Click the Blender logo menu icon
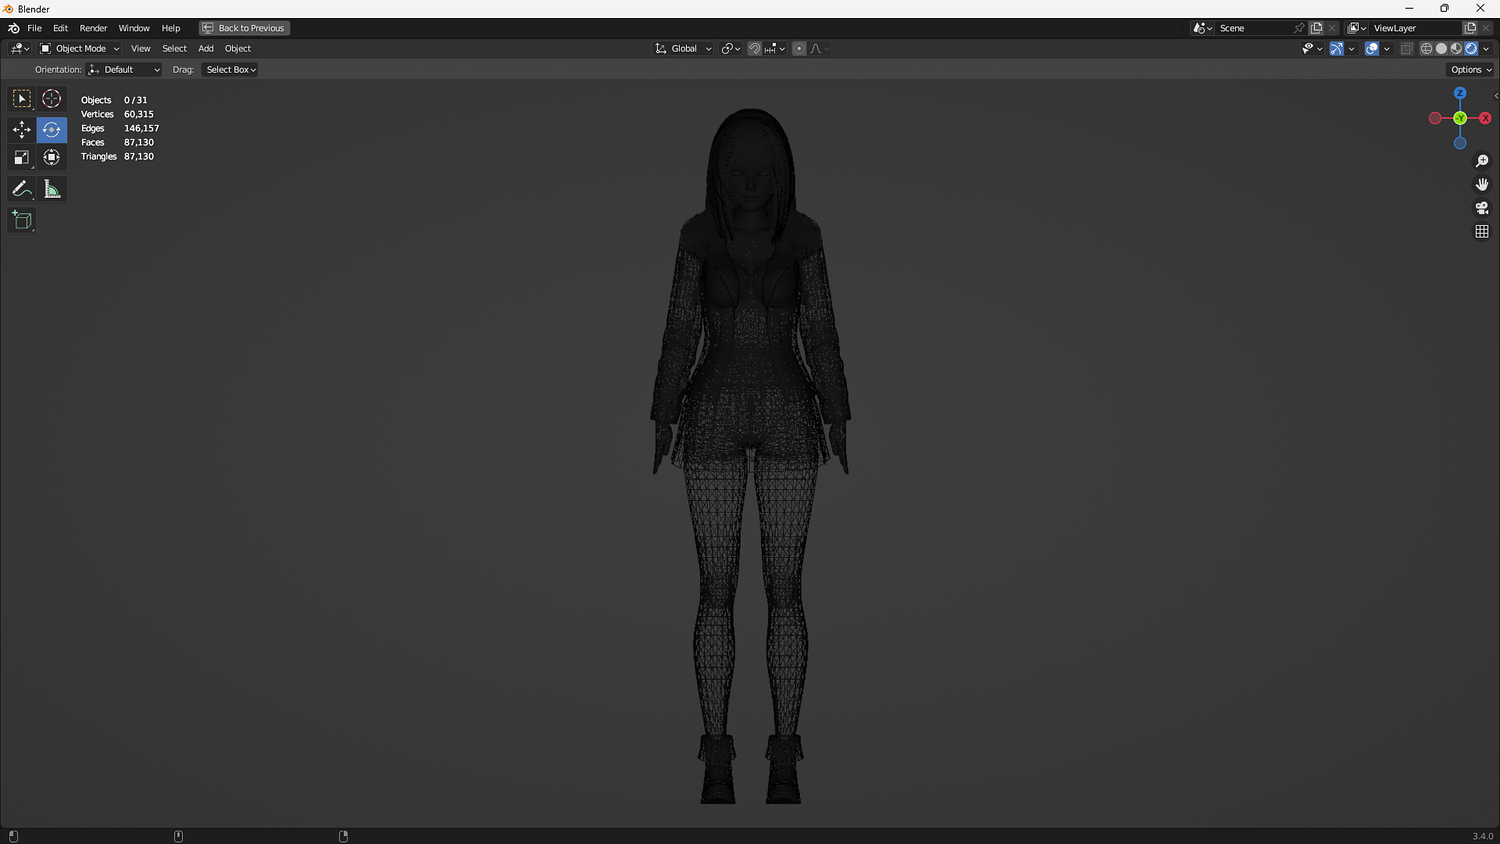Image resolution: width=1500 pixels, height=844 pixels. coord(13,28)
